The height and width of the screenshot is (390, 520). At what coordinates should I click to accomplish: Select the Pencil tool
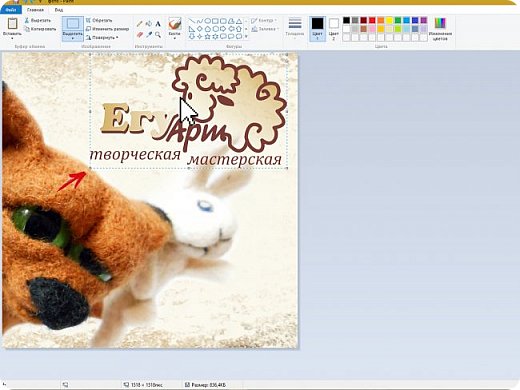coord(140,24)
